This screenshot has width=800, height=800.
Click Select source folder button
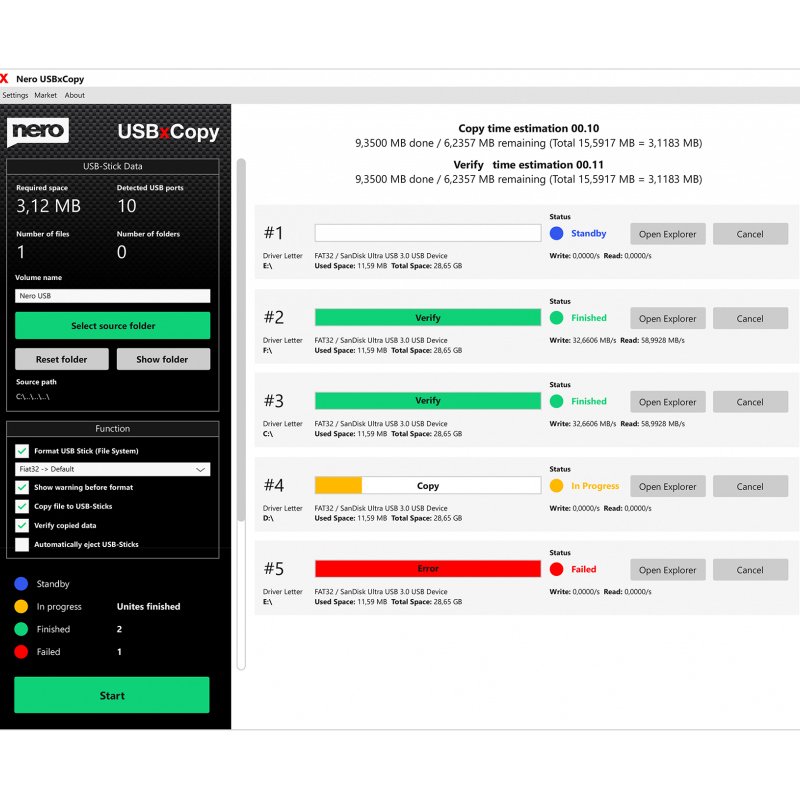(113, 326)
